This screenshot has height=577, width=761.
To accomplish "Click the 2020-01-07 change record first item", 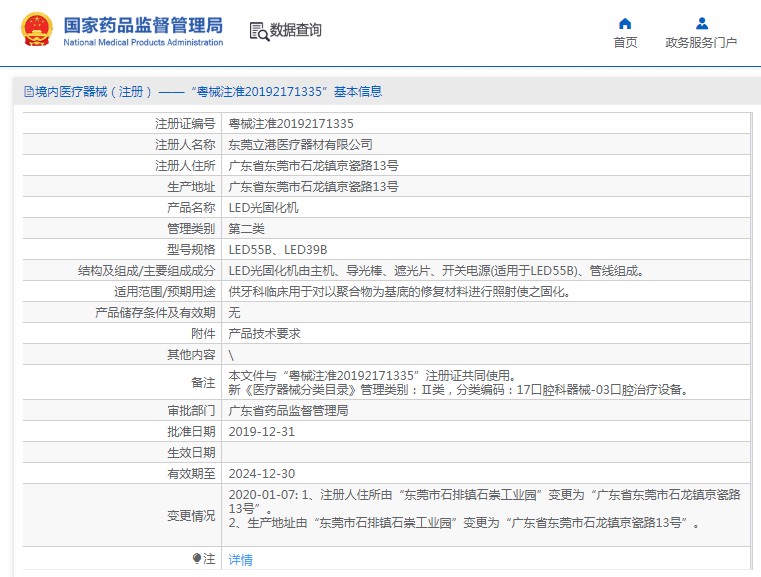I will [x=484, y=501].
